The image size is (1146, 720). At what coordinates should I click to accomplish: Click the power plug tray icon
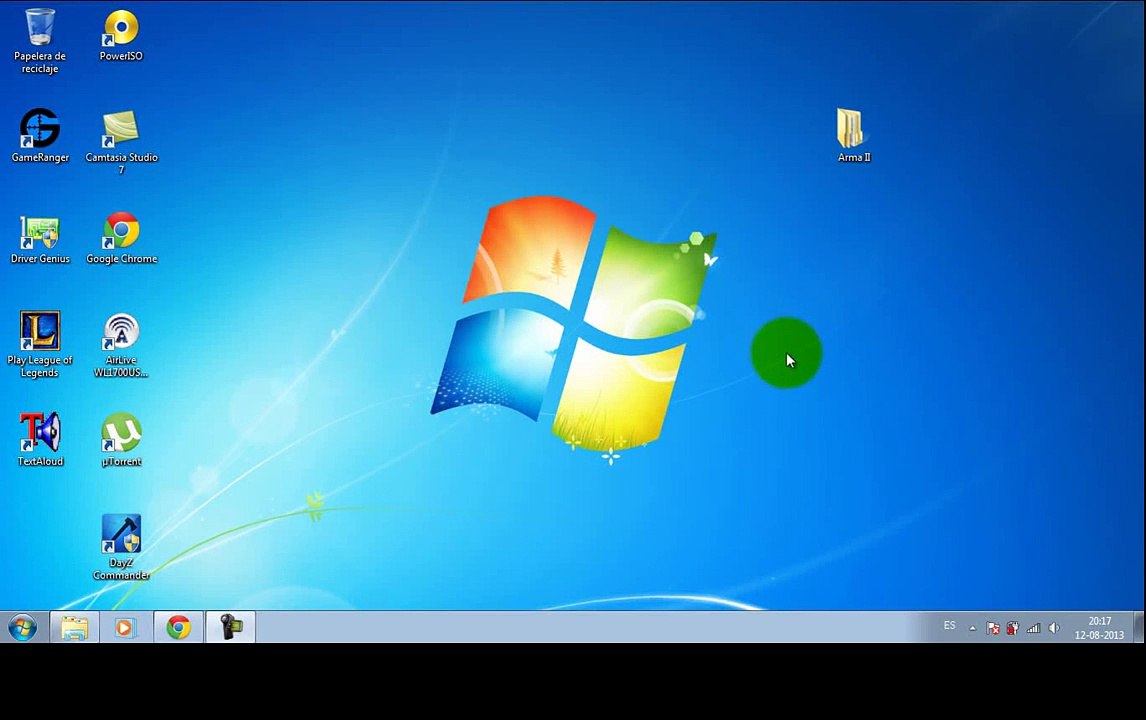[x=1012, y=628]
